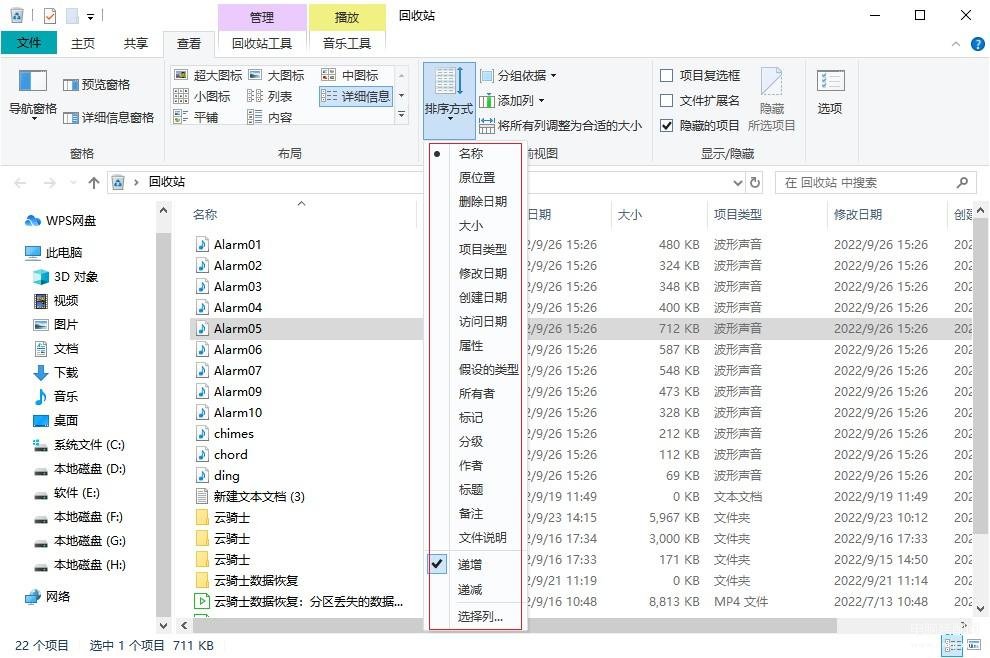Open the address bar history dropdown
Viewport: 990px width, 658px height.
[737, 182]
